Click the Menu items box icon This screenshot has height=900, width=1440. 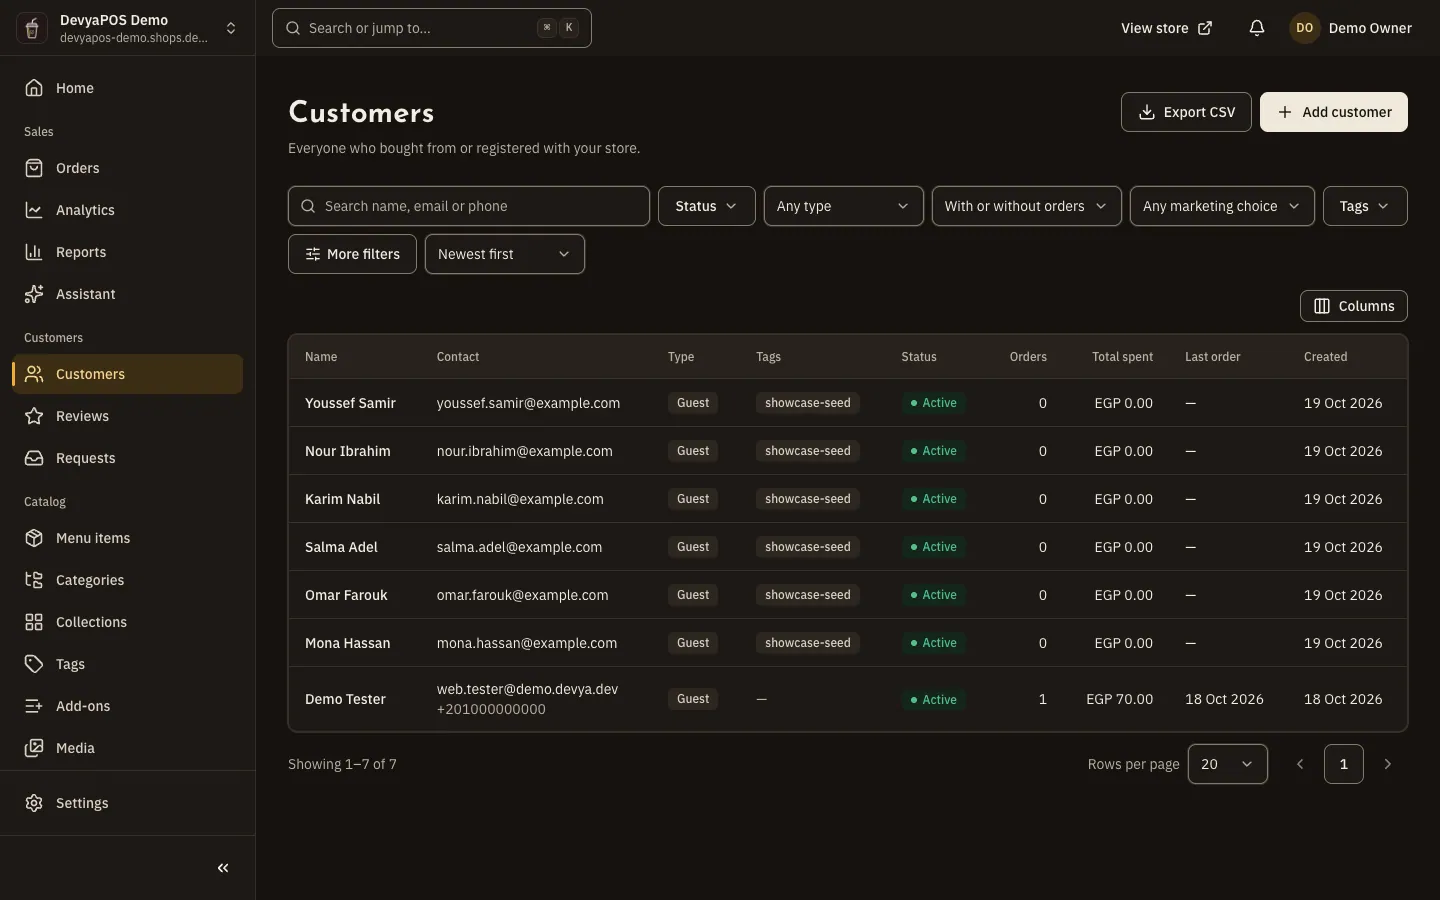point(34,538)
